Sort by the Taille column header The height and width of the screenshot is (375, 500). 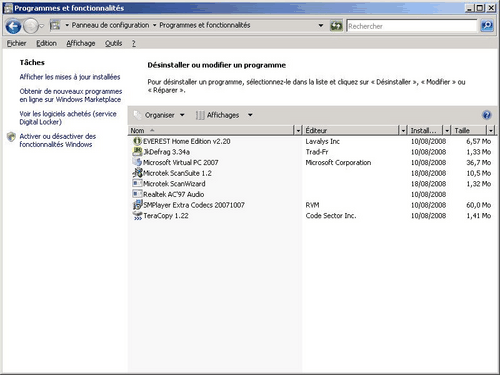pos(469,130)
